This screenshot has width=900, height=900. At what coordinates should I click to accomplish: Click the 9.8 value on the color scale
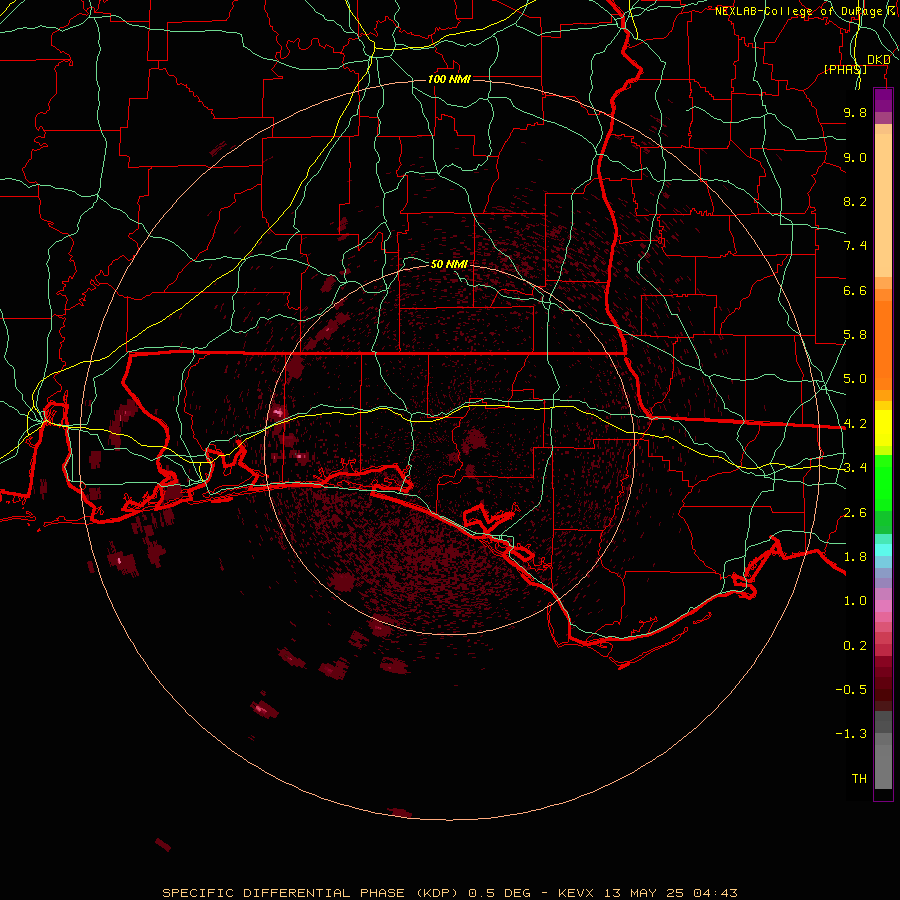855,112
